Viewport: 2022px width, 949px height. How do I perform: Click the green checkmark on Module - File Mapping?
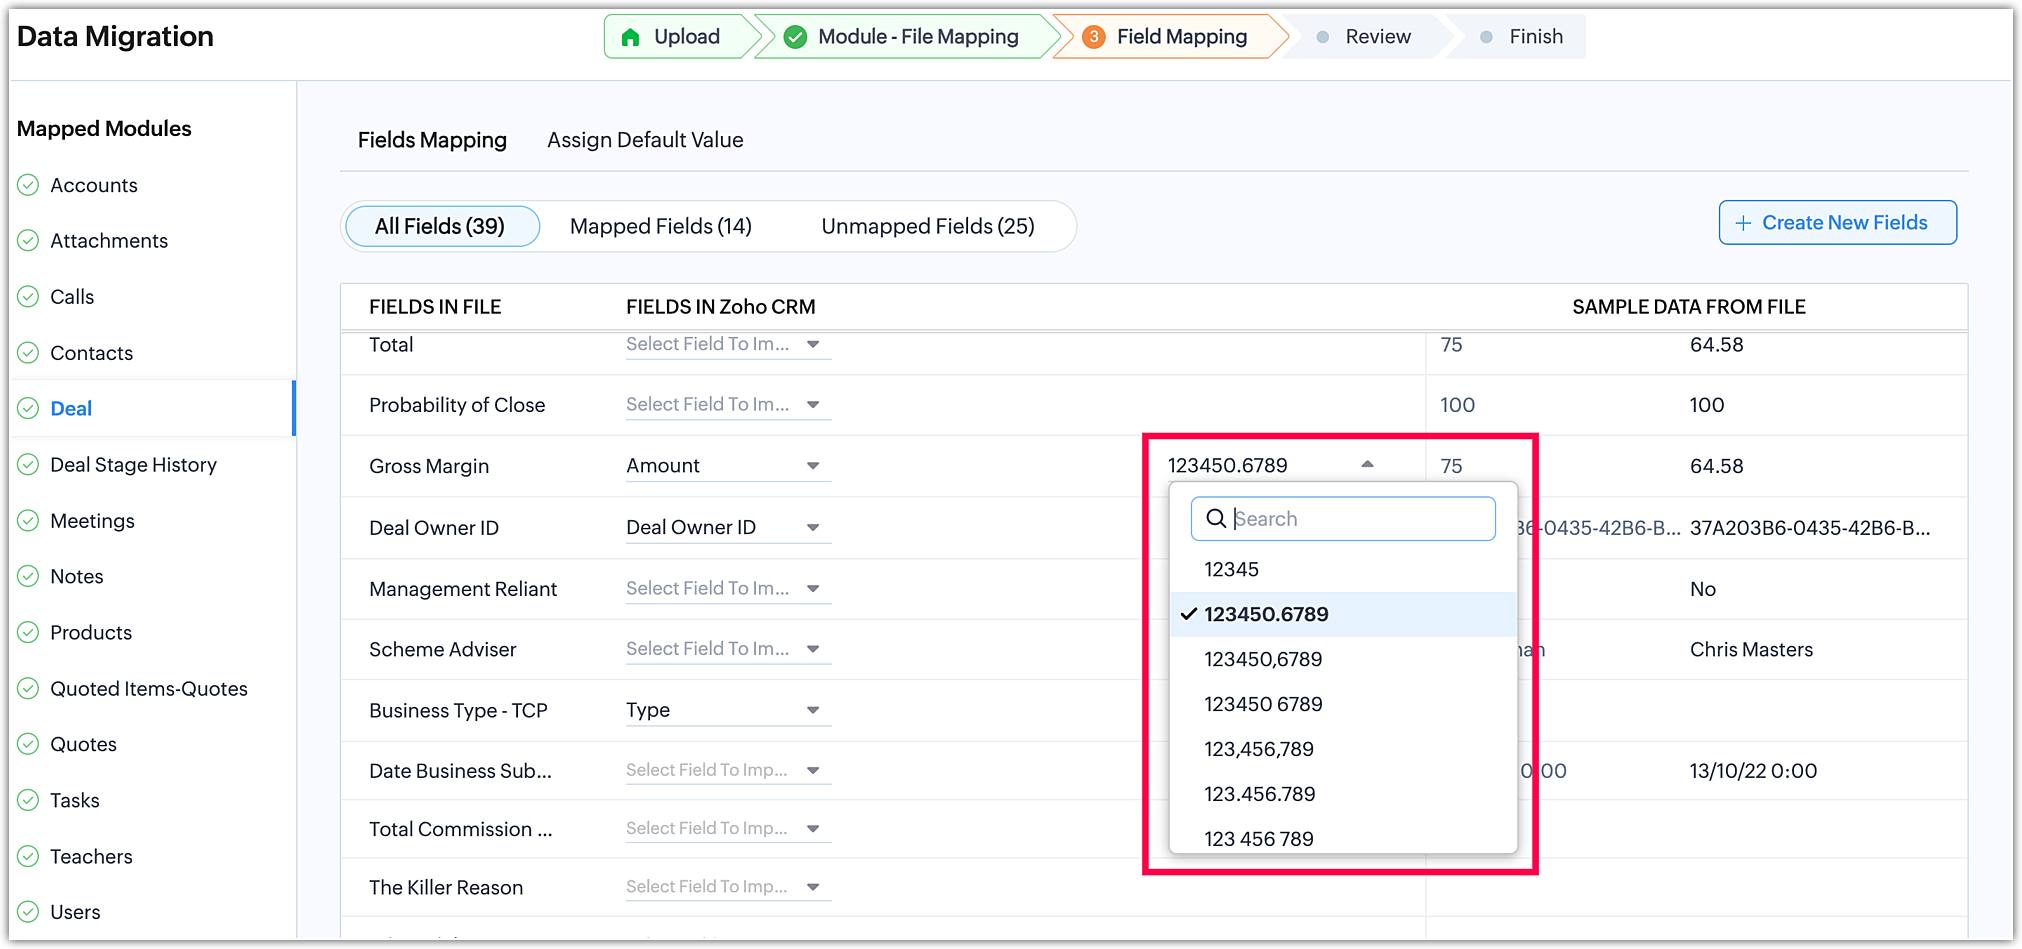pyautogui.click(x=795, y=37)
